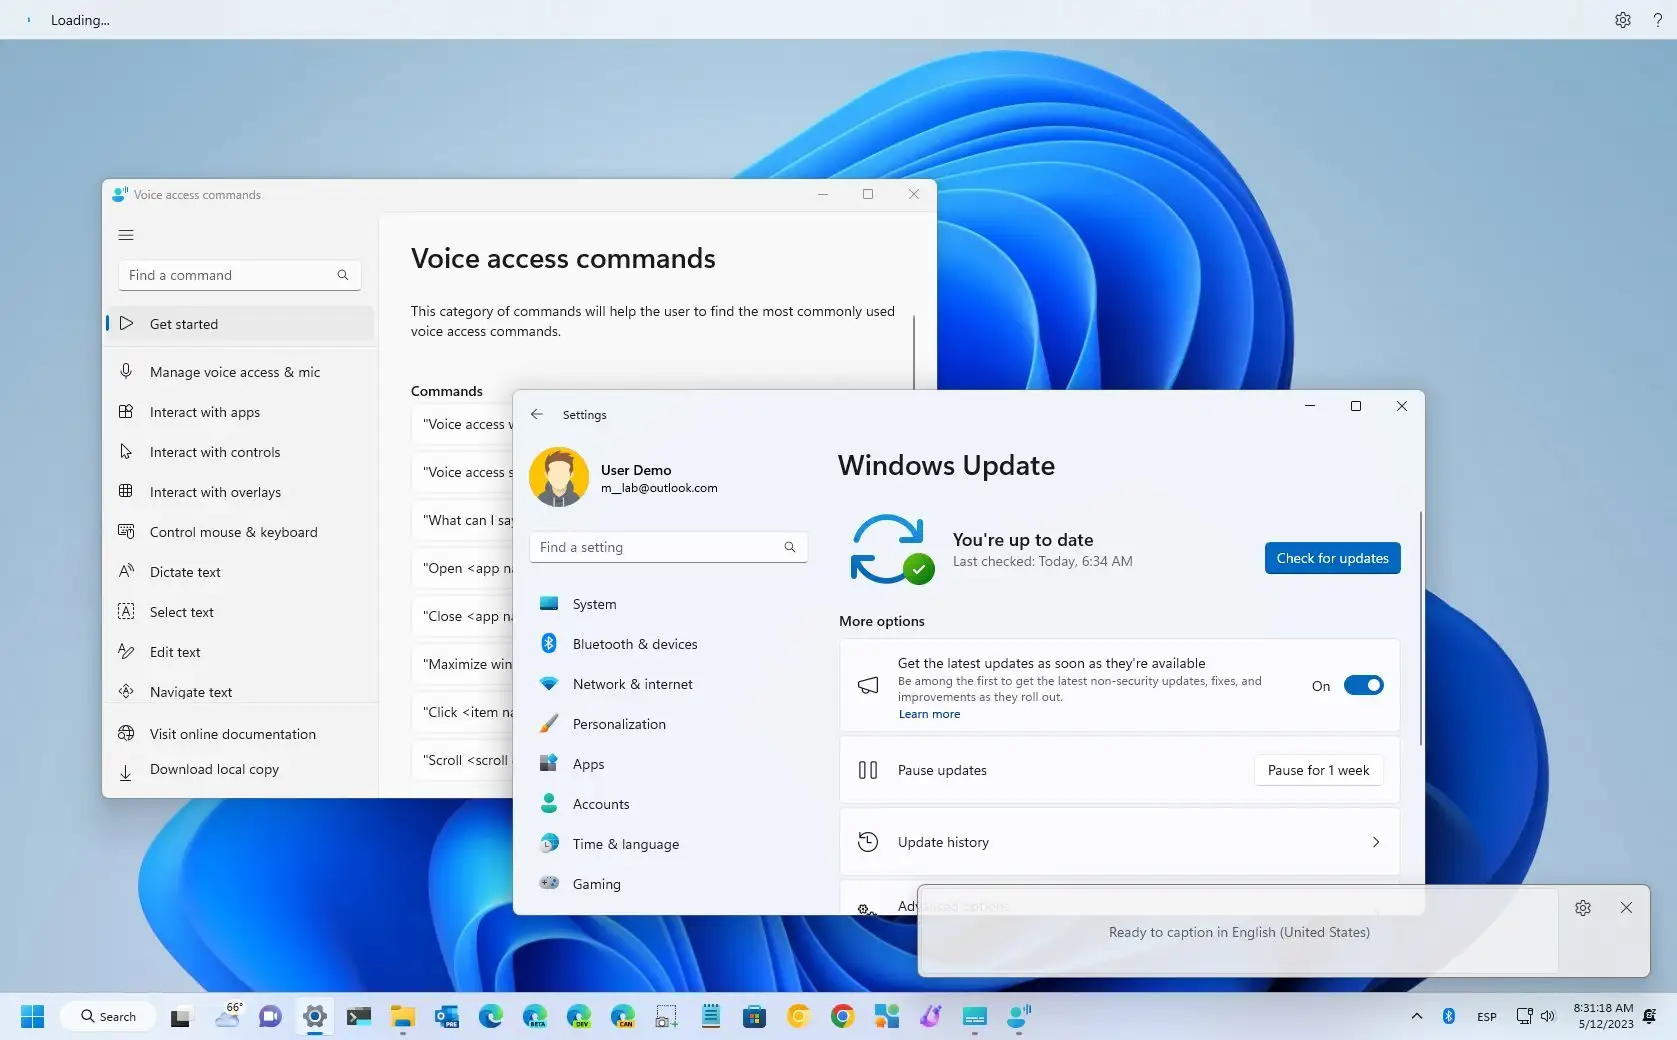Open Task View on taskbar

click(180, 1017)
